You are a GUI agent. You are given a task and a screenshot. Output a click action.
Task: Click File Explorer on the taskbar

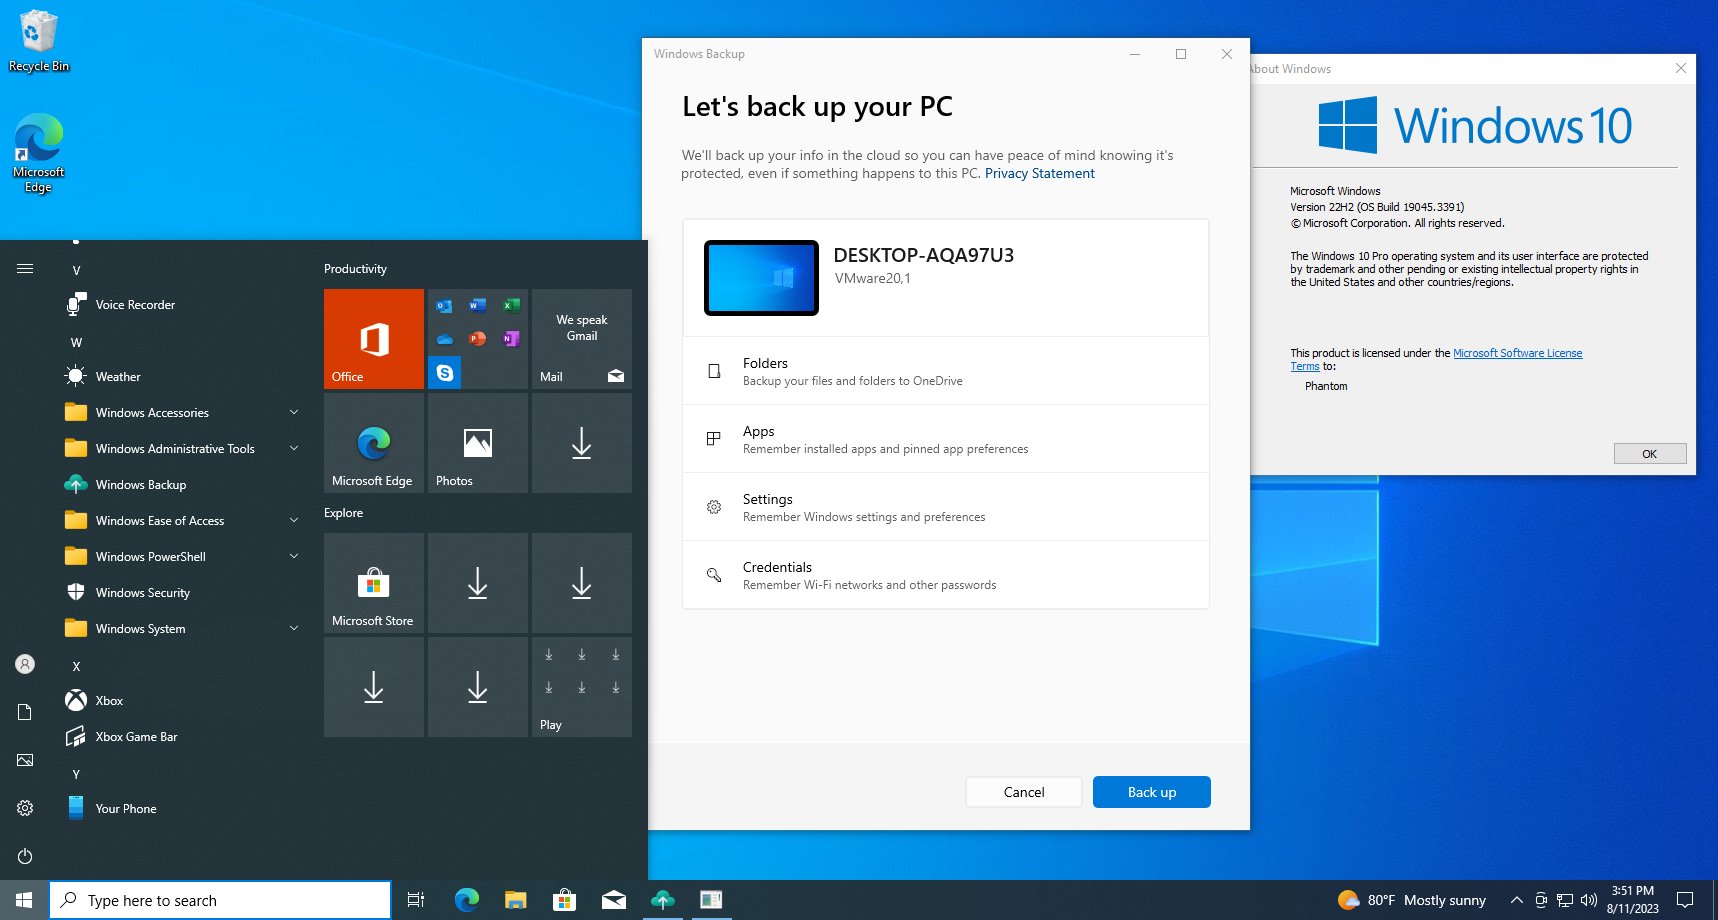tap(515, 900)
